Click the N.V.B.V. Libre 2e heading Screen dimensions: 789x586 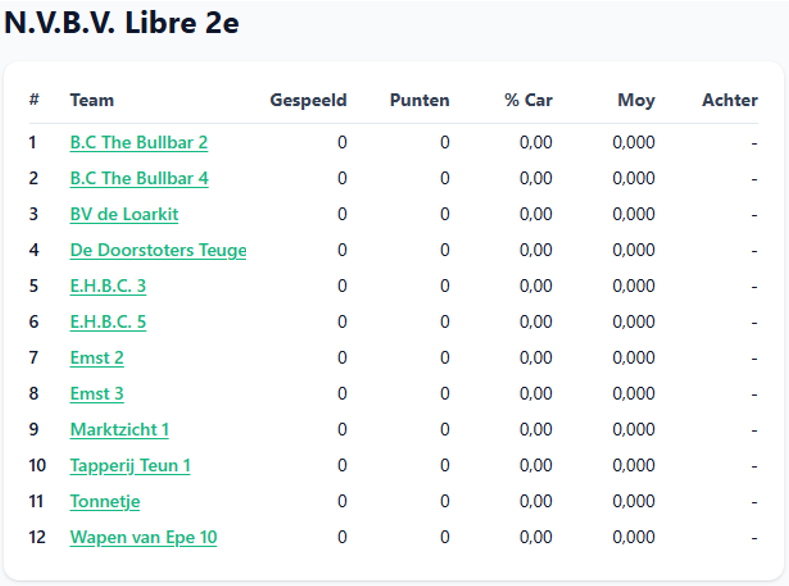pos(122,23)
